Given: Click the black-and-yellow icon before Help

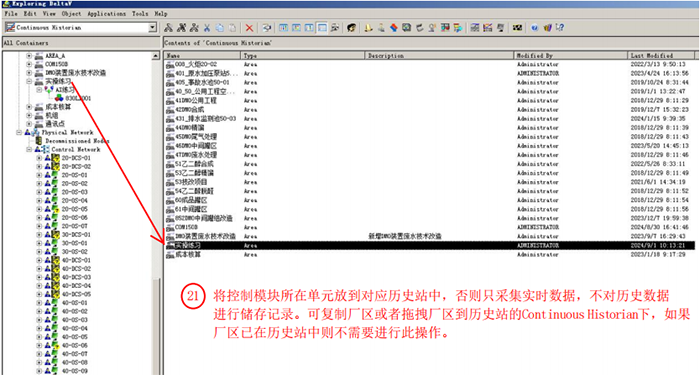Looking at the screenshot, I should pos(517,28).
